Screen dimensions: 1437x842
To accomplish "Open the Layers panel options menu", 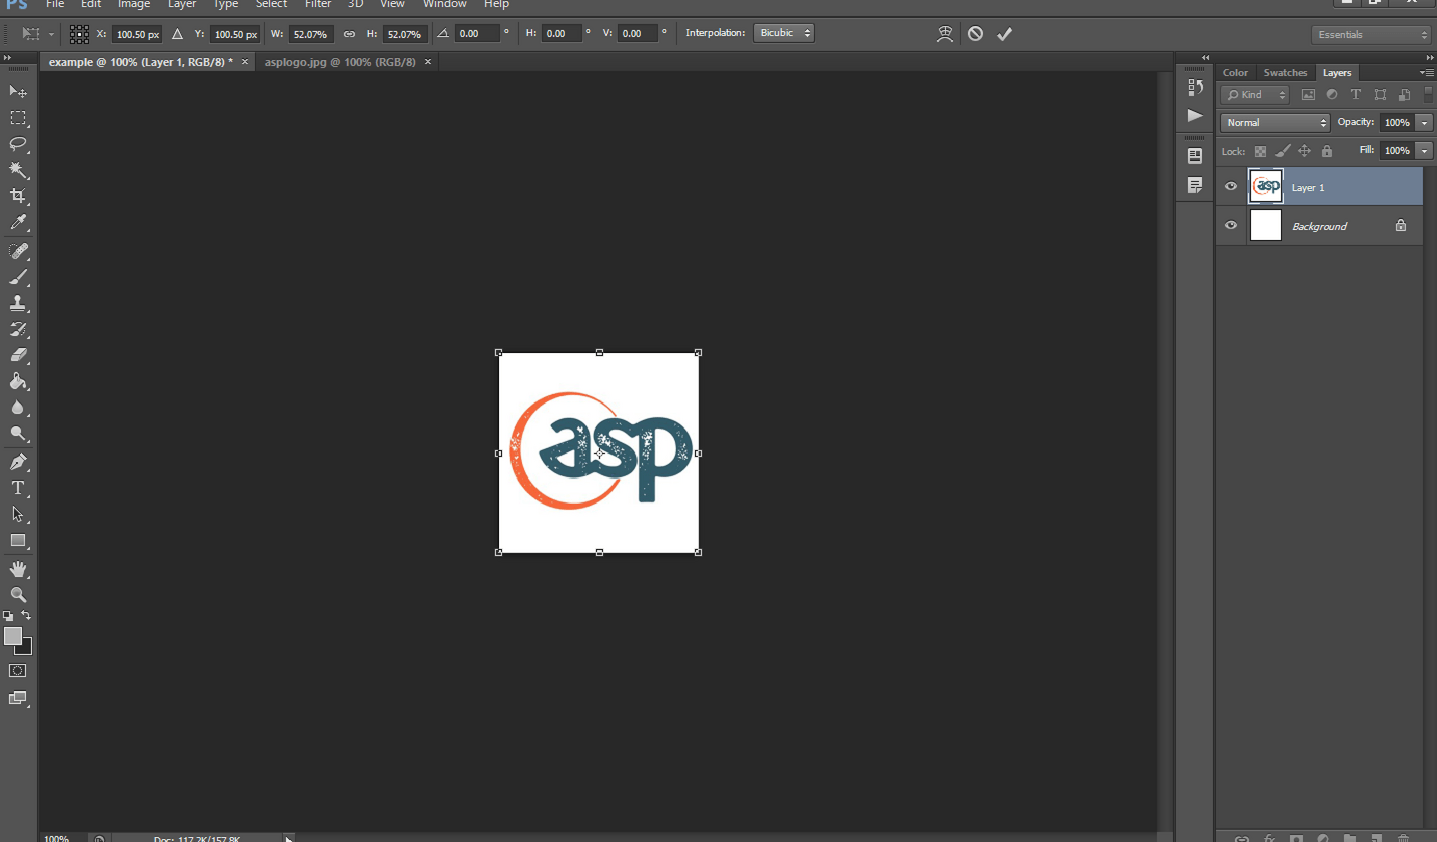I will click(1426, 73).
